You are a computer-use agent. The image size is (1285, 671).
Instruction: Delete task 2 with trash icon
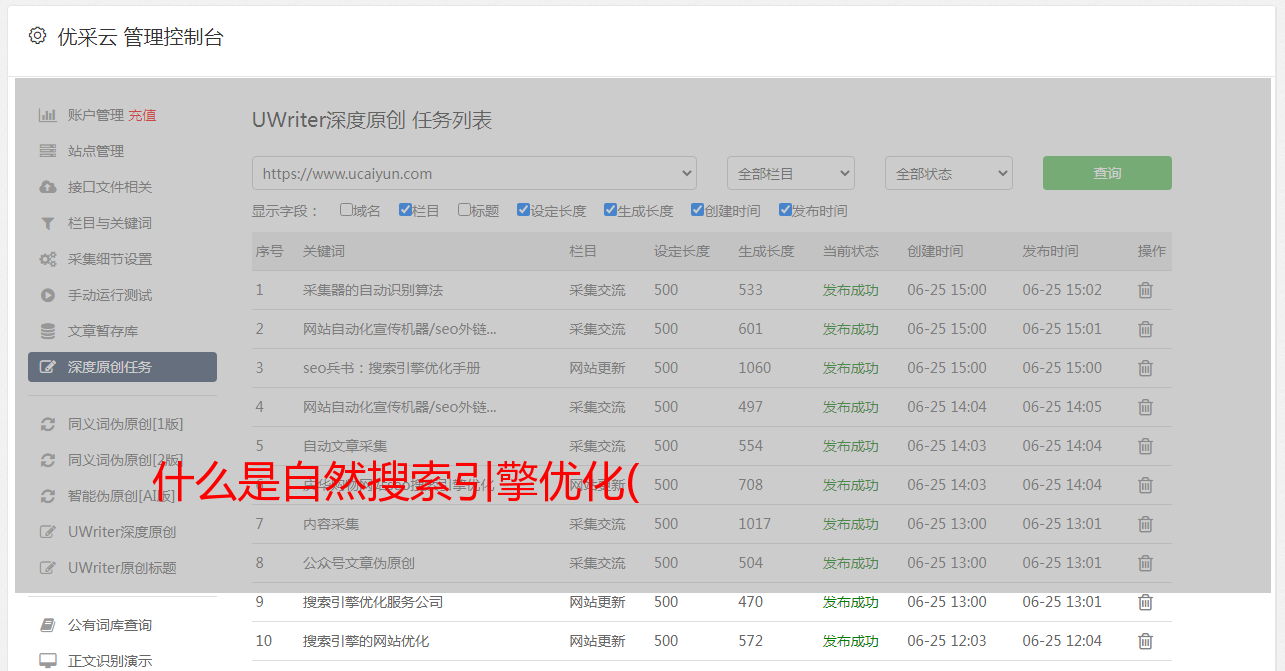[1146, 329]
